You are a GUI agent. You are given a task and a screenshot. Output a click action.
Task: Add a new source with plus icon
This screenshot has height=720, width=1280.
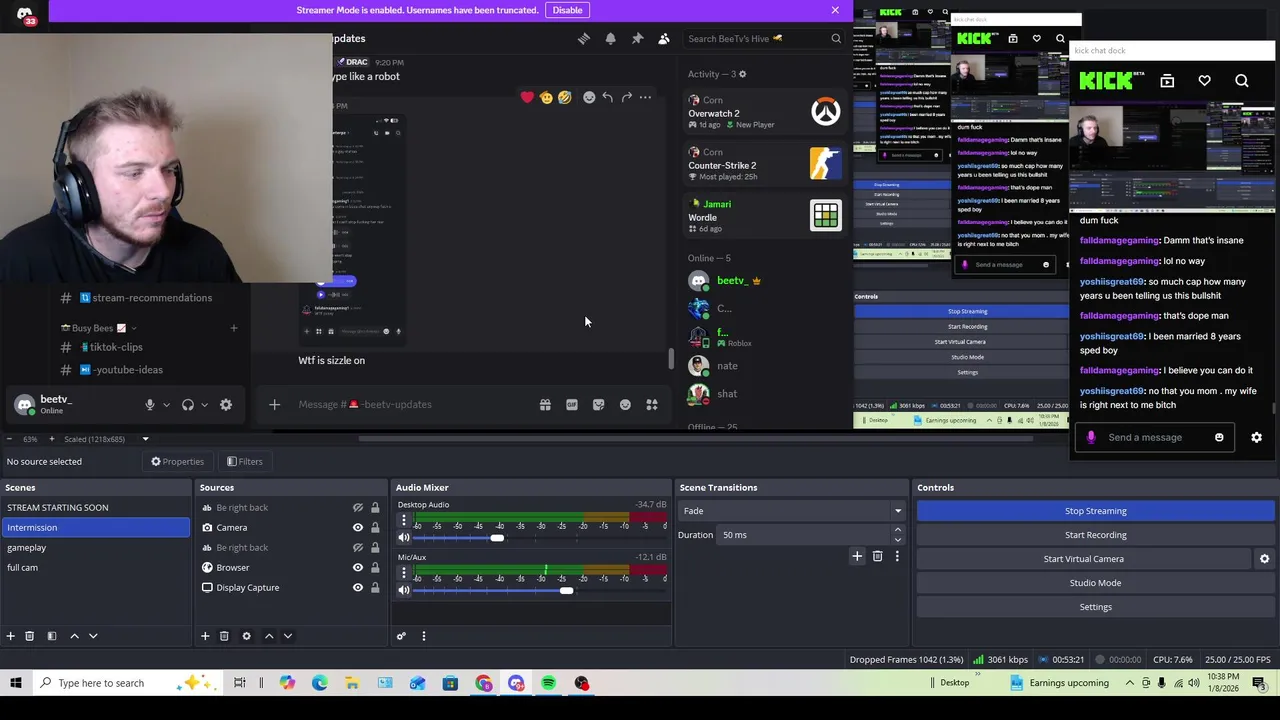tap(205, 636)
